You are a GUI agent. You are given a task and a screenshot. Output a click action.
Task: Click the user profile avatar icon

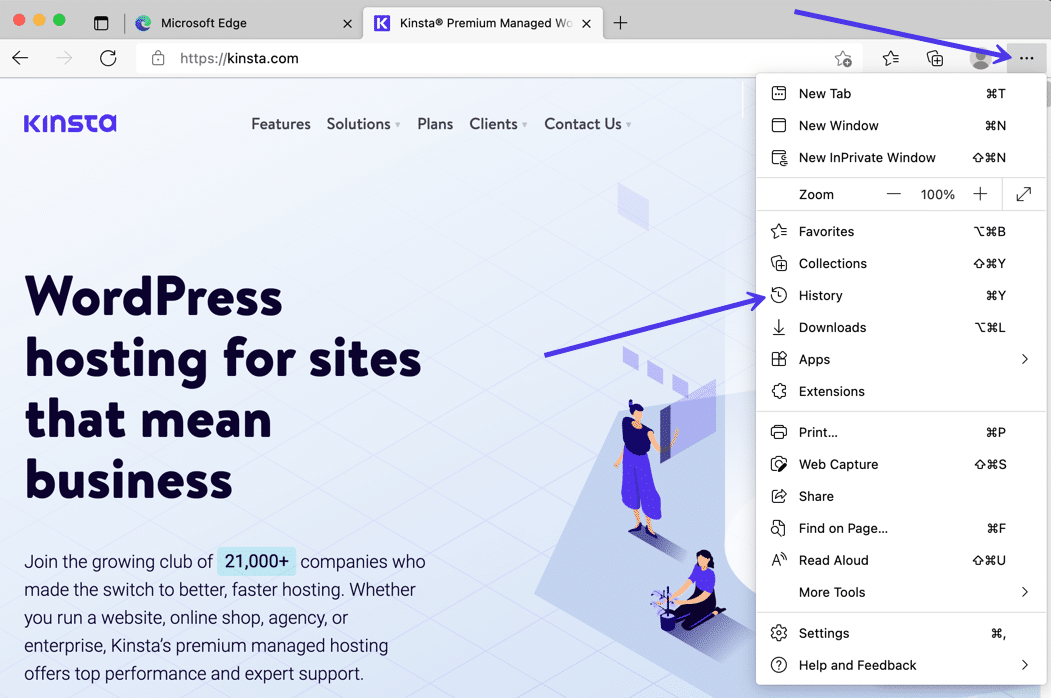click(980, 59)
